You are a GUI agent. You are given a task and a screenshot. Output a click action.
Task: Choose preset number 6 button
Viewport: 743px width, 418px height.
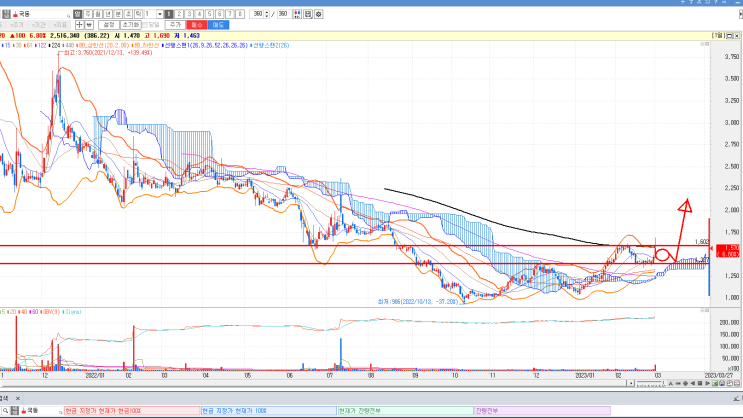point(219,14)
